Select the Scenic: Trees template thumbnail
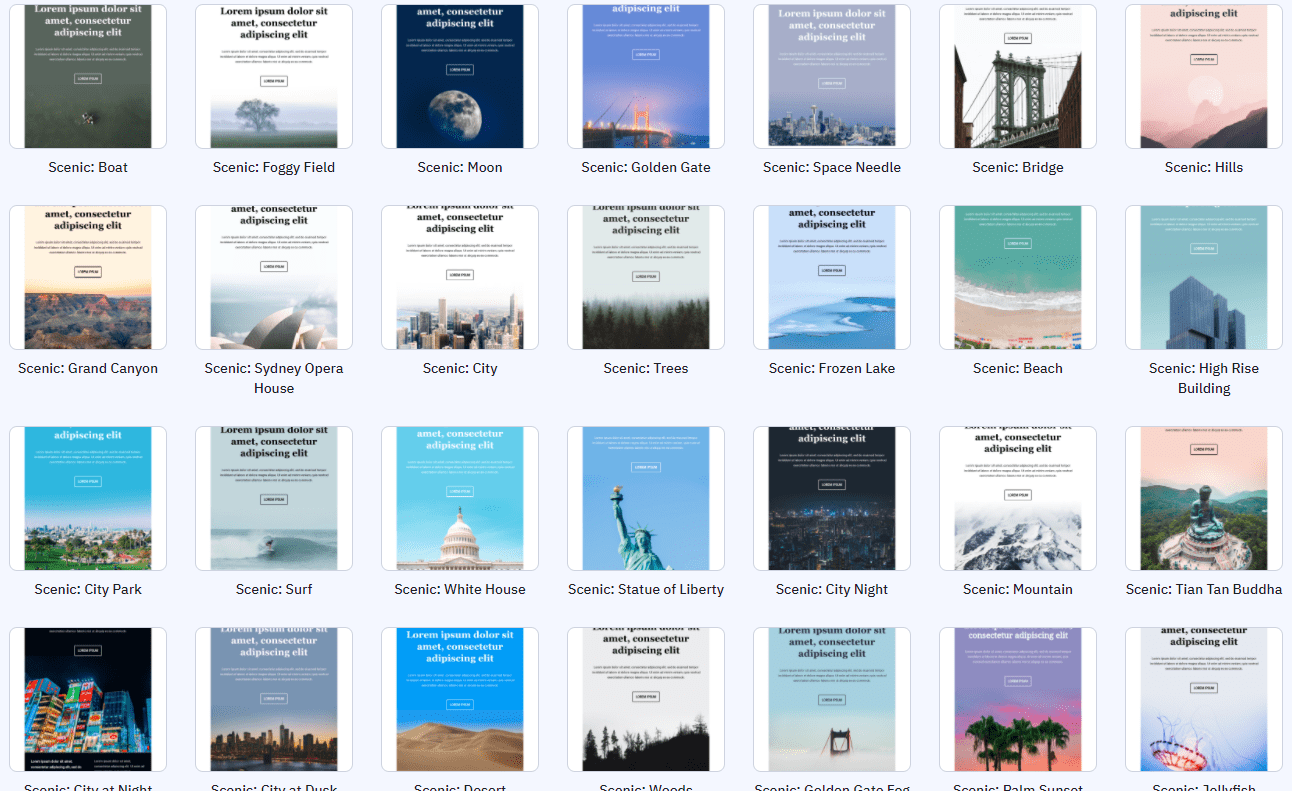The height and width of the screenshot is (791, 1292). coord(646,278)
